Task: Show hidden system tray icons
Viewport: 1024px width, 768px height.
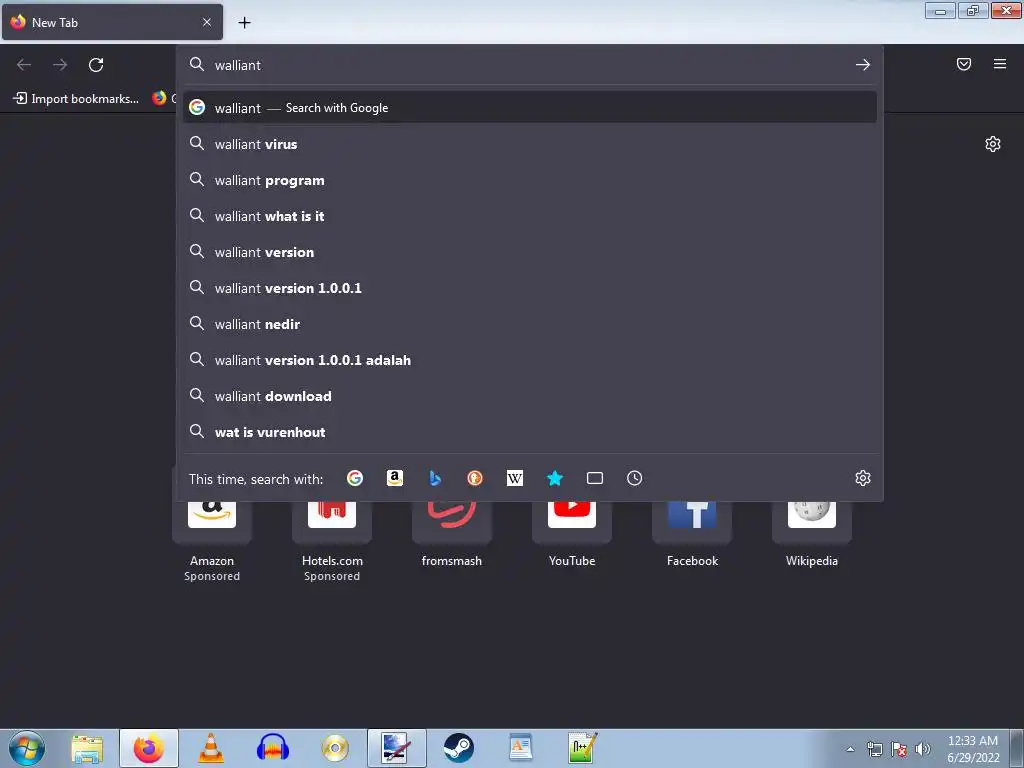Action: click(x=850, y=749)
